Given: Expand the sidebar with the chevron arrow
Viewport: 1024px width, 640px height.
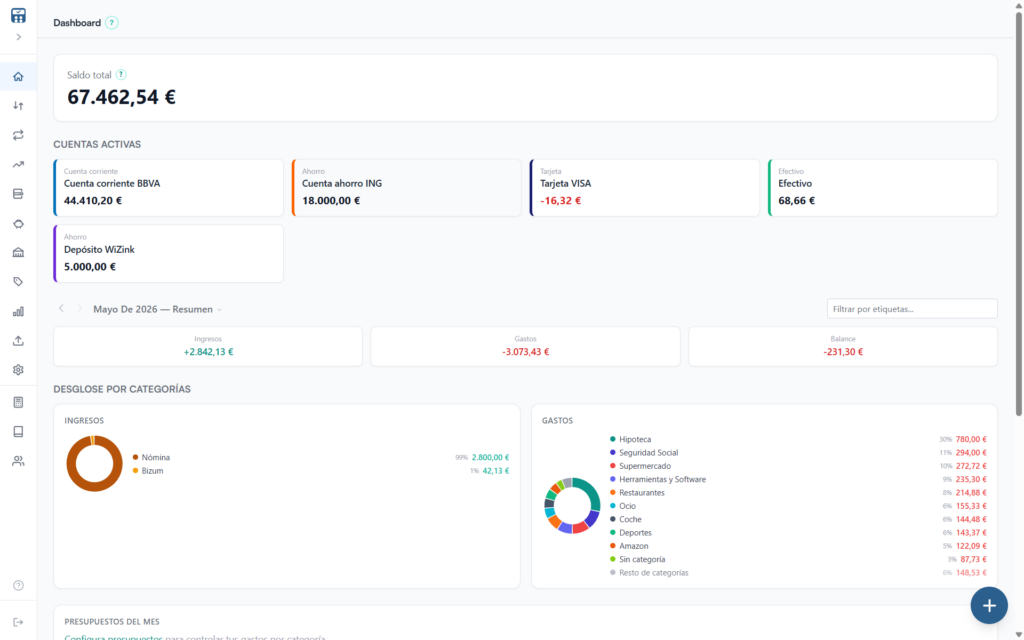Looking at the screenshot, I should (x=18, y=37).
